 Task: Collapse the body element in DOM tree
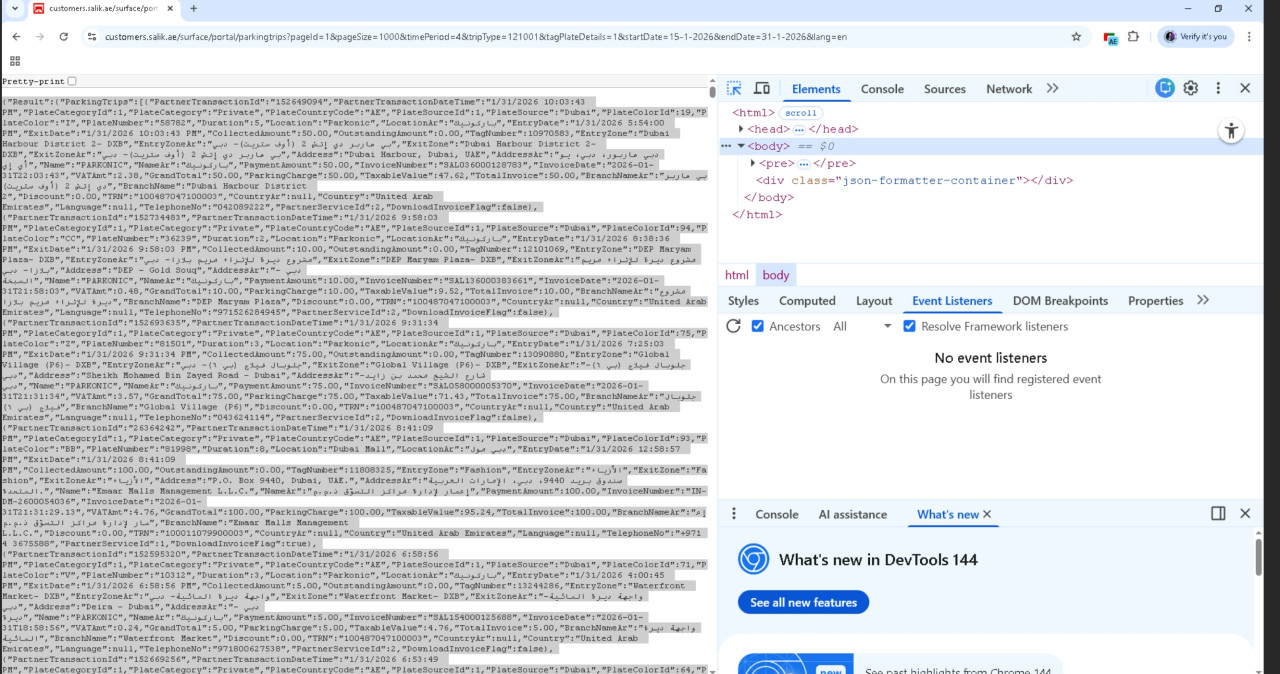741,146
